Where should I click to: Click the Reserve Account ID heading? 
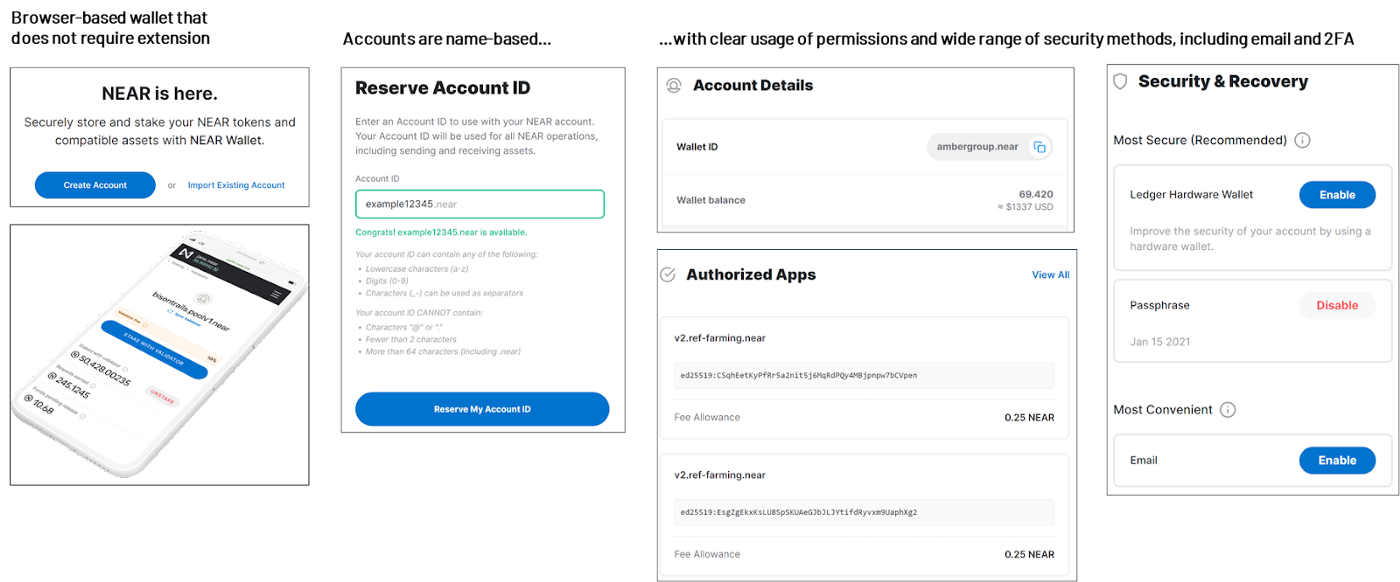(x=443, y=88)
